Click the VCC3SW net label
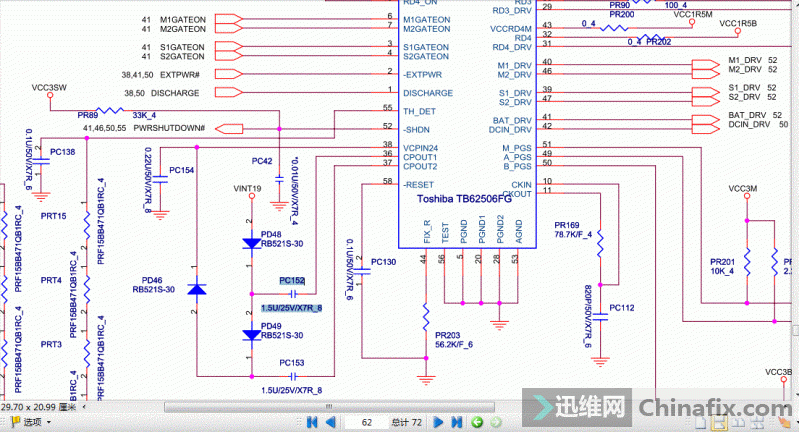Viewport: 799px width, 432px height. pyautogui.click(x=49, y=88)
